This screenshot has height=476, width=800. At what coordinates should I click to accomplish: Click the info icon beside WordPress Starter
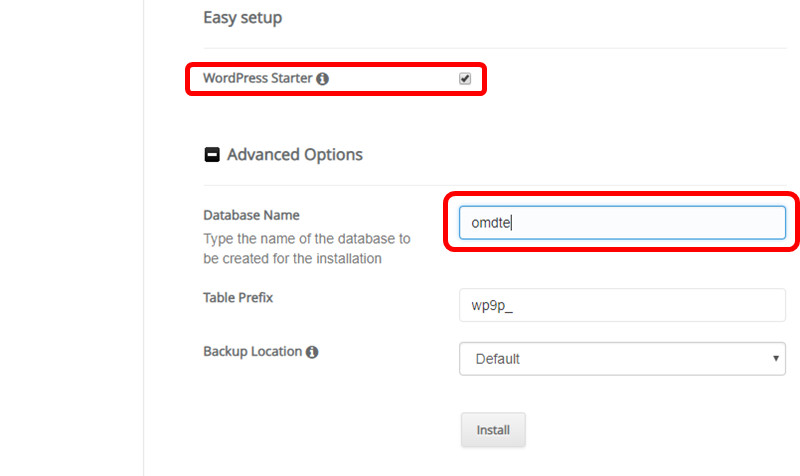coord(323,79)
